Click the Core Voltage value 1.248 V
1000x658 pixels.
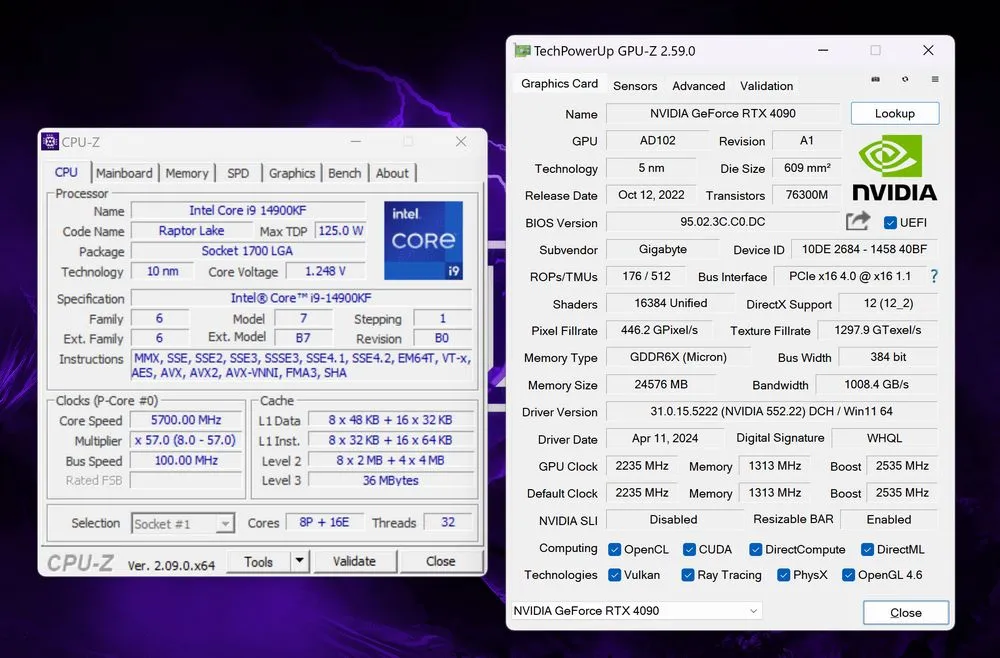point(325,272)
